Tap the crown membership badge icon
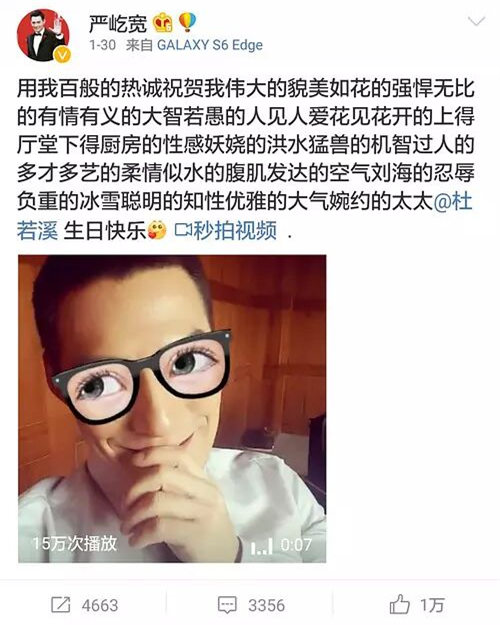Viewport: 500px width, 625px height. (x=163, y=23)
